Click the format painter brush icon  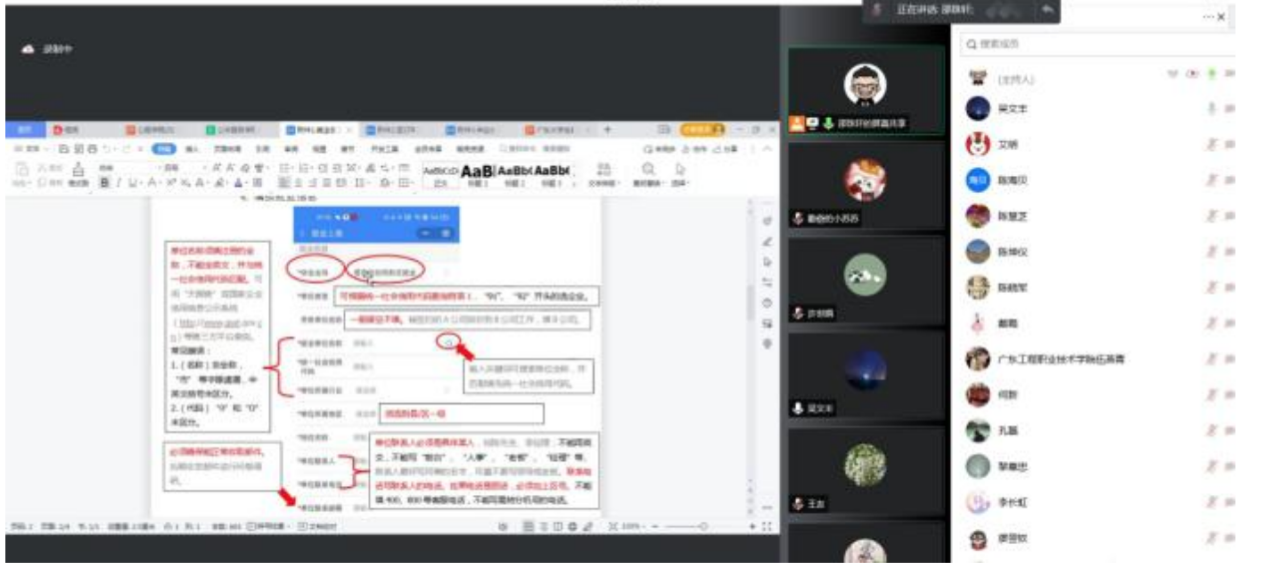coord(78,170)
